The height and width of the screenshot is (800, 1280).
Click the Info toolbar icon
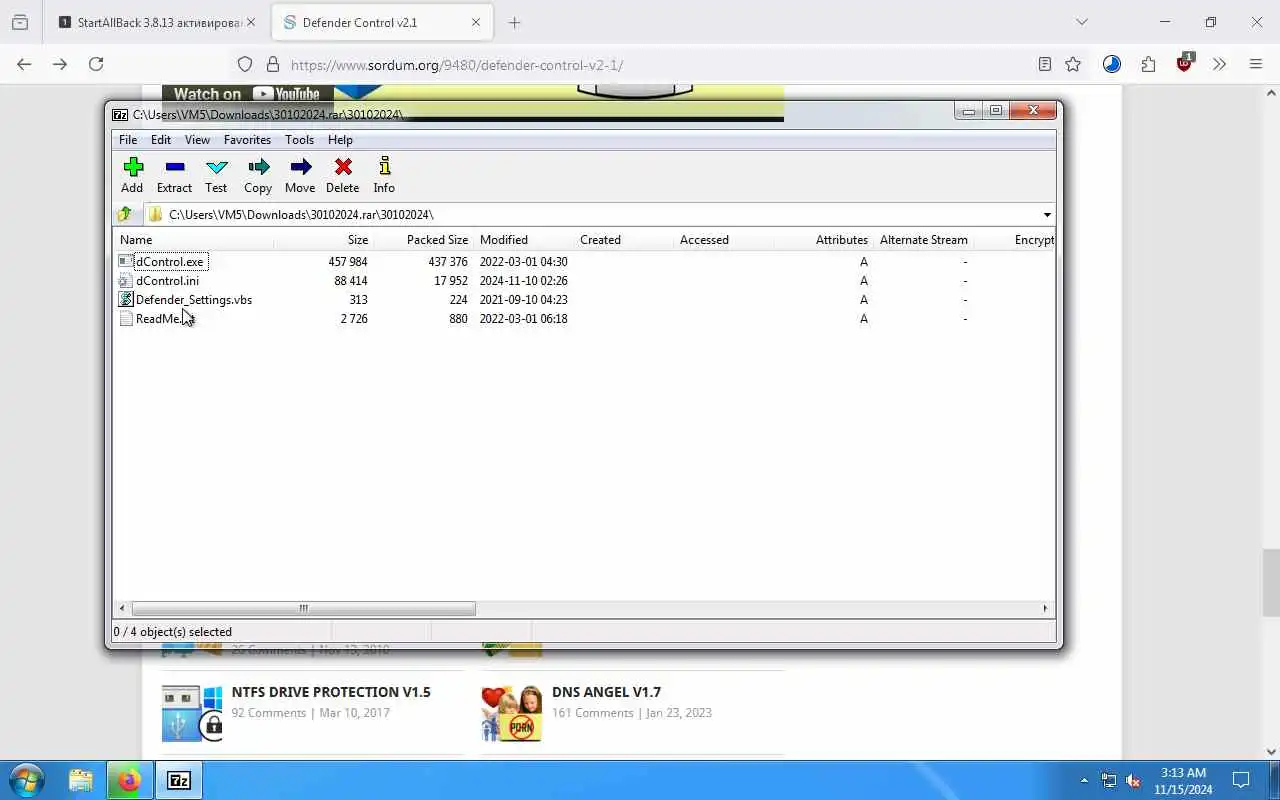click(384, 175)
